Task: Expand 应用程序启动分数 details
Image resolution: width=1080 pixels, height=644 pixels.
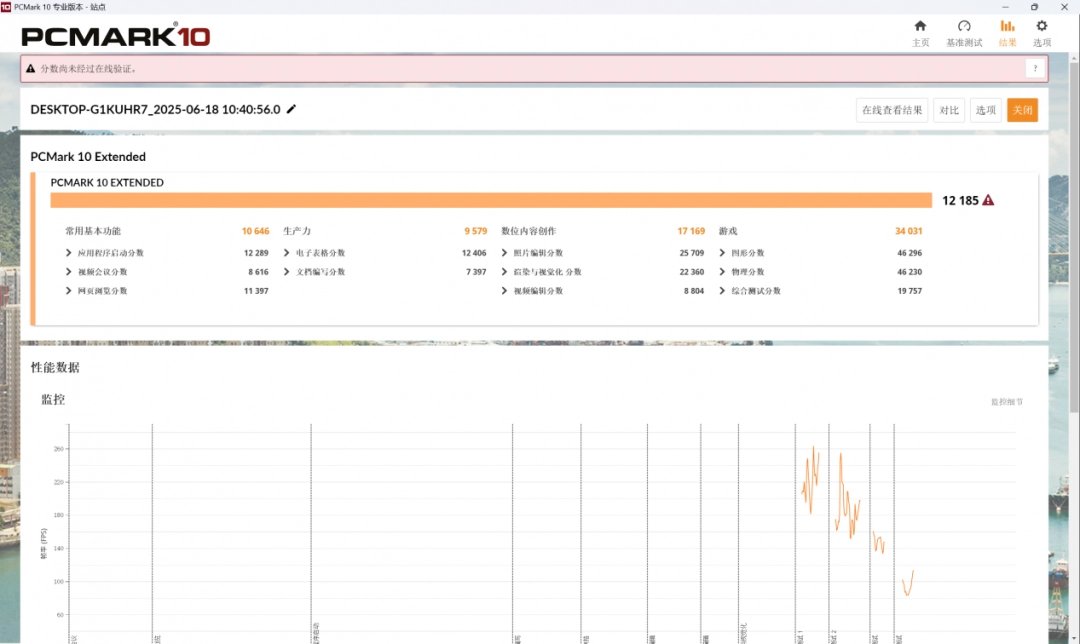Action: (x=69, y=253)
